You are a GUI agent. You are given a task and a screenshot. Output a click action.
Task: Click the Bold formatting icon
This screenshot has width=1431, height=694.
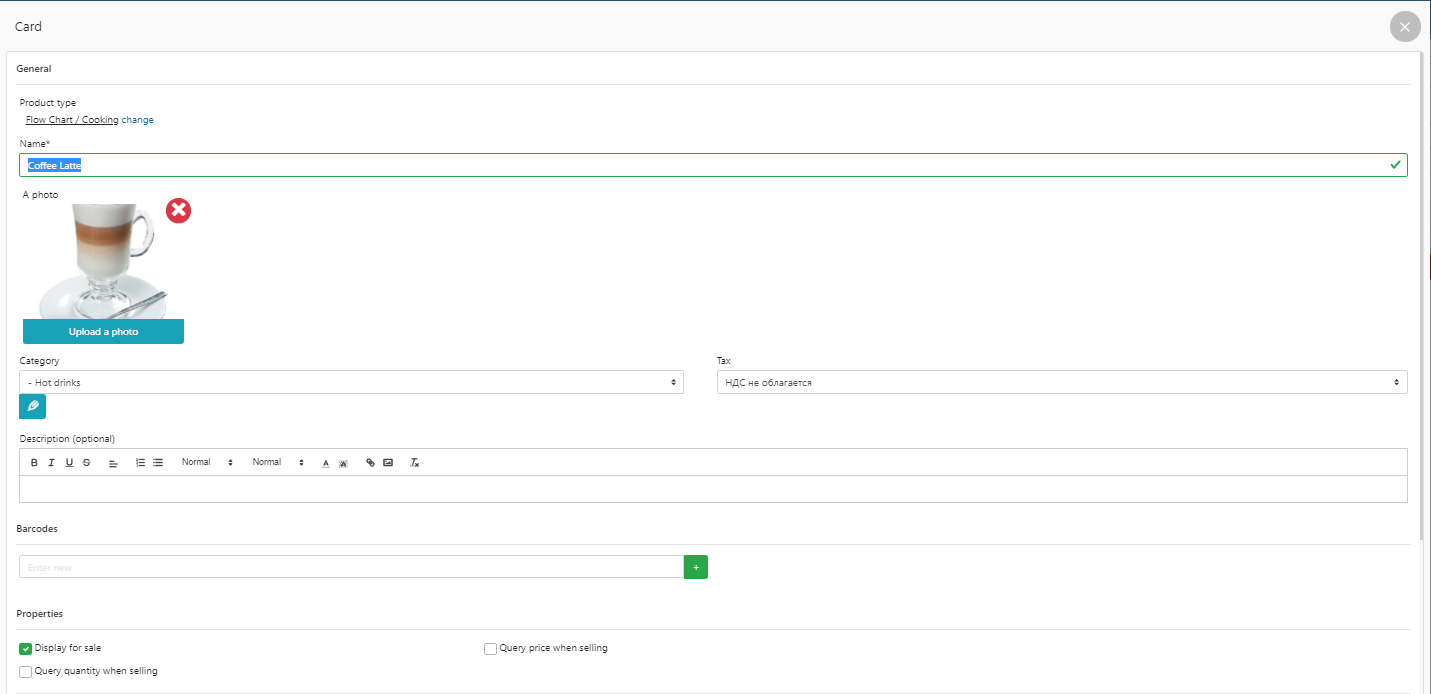tap(34, 463)
